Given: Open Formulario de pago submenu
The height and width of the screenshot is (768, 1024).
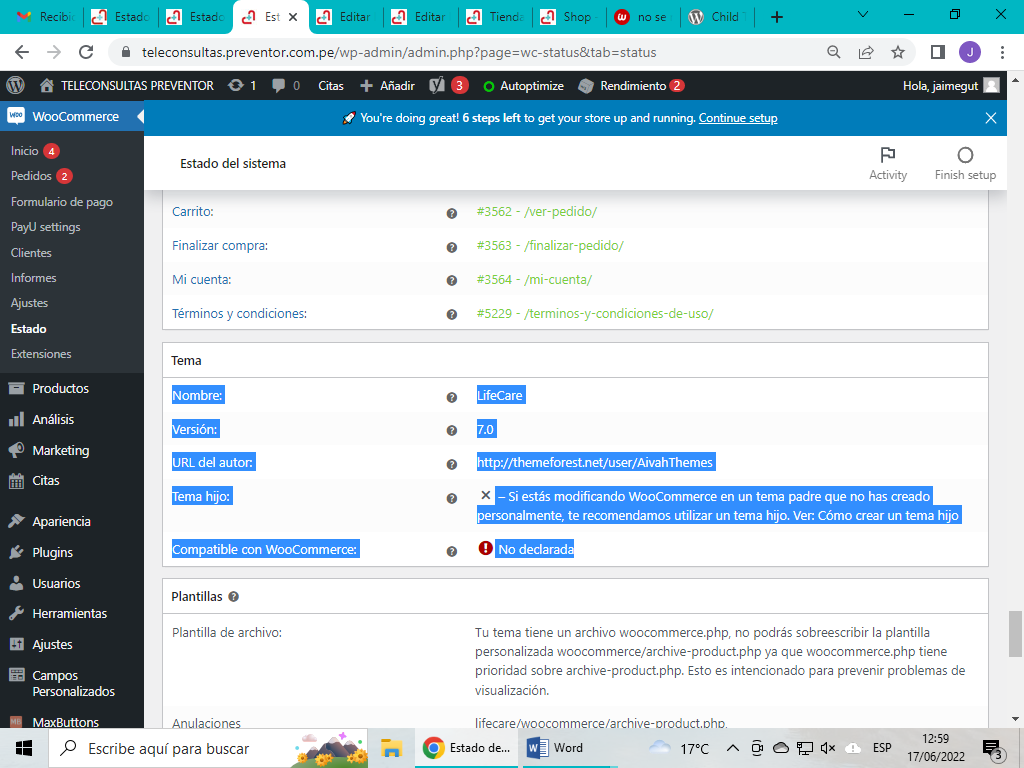Looking at the screenshot, I should (x=62, y=202).
